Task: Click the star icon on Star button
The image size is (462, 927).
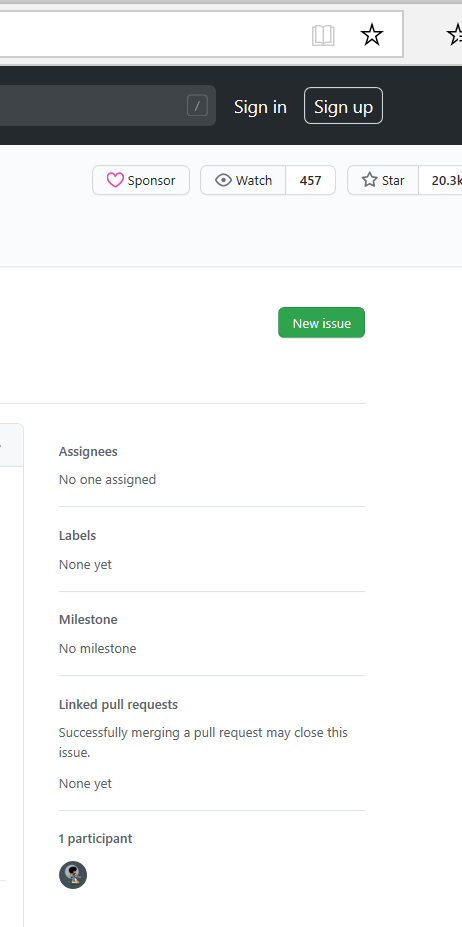Action: coord(370,180)
